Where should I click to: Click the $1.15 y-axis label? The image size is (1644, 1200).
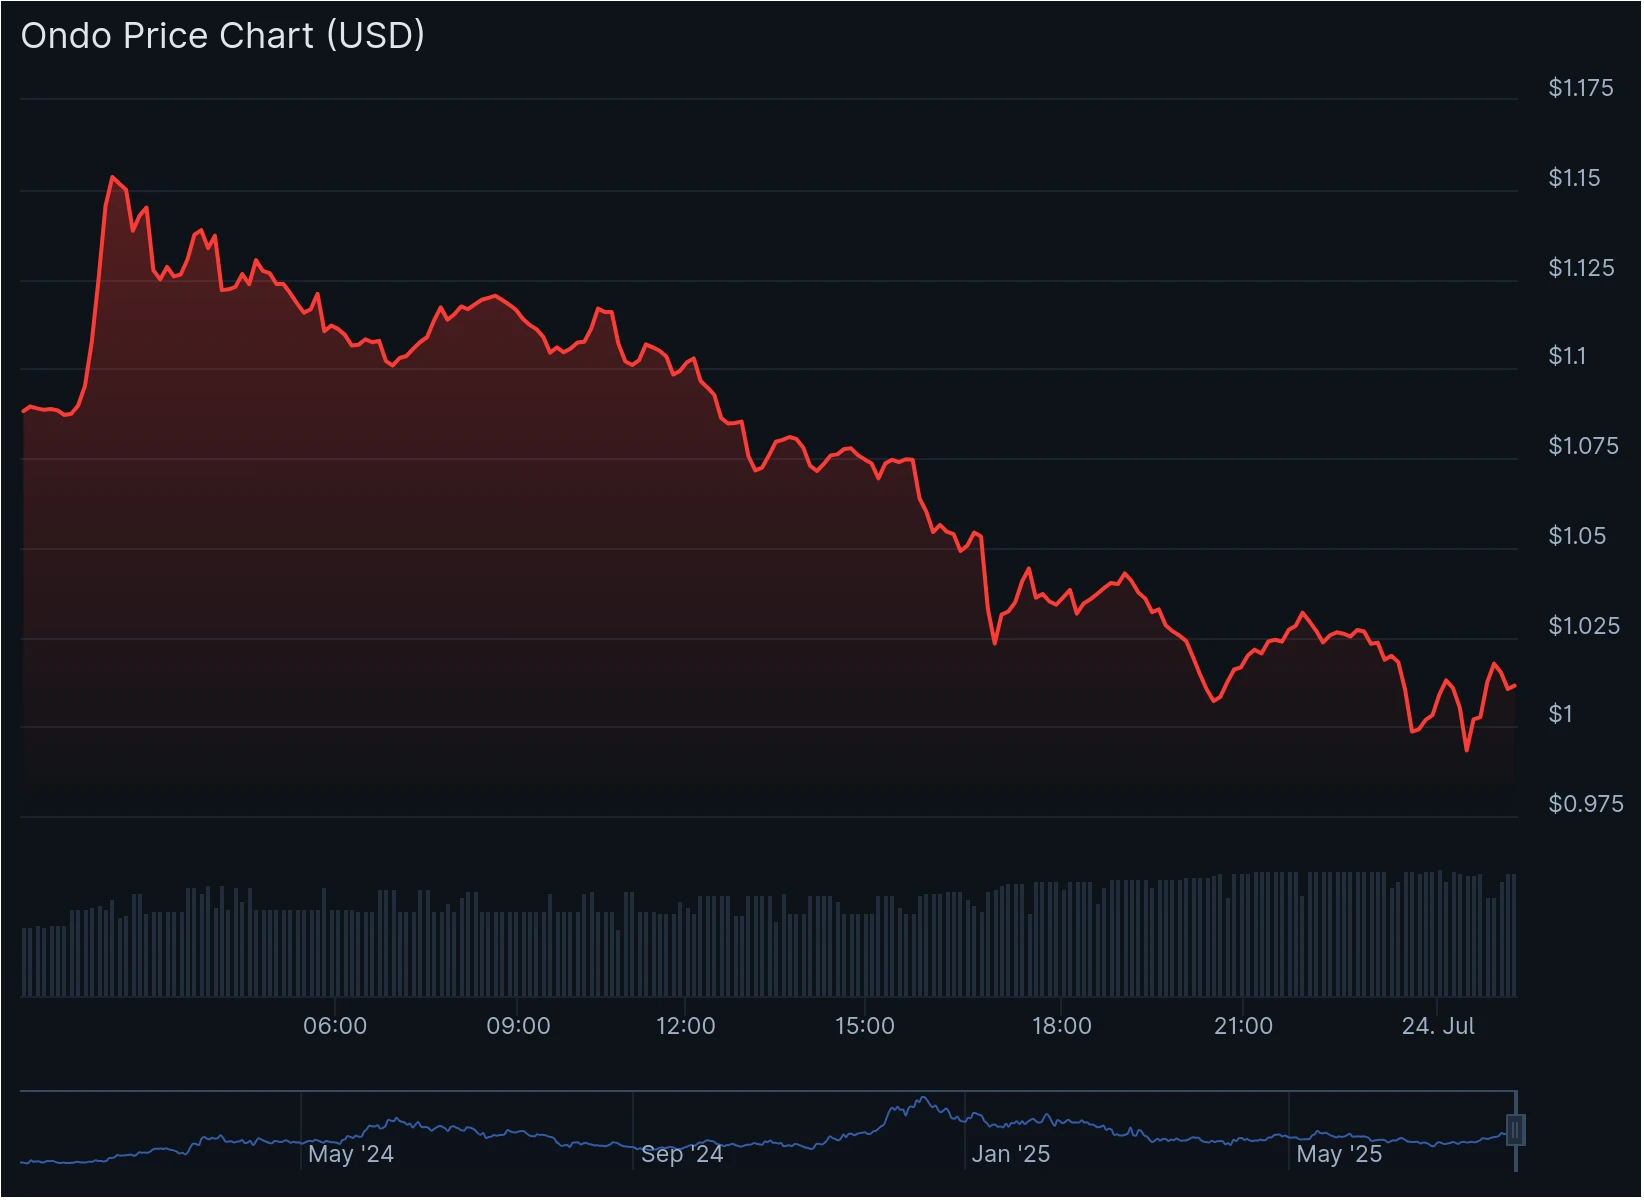pos(1574,178)
